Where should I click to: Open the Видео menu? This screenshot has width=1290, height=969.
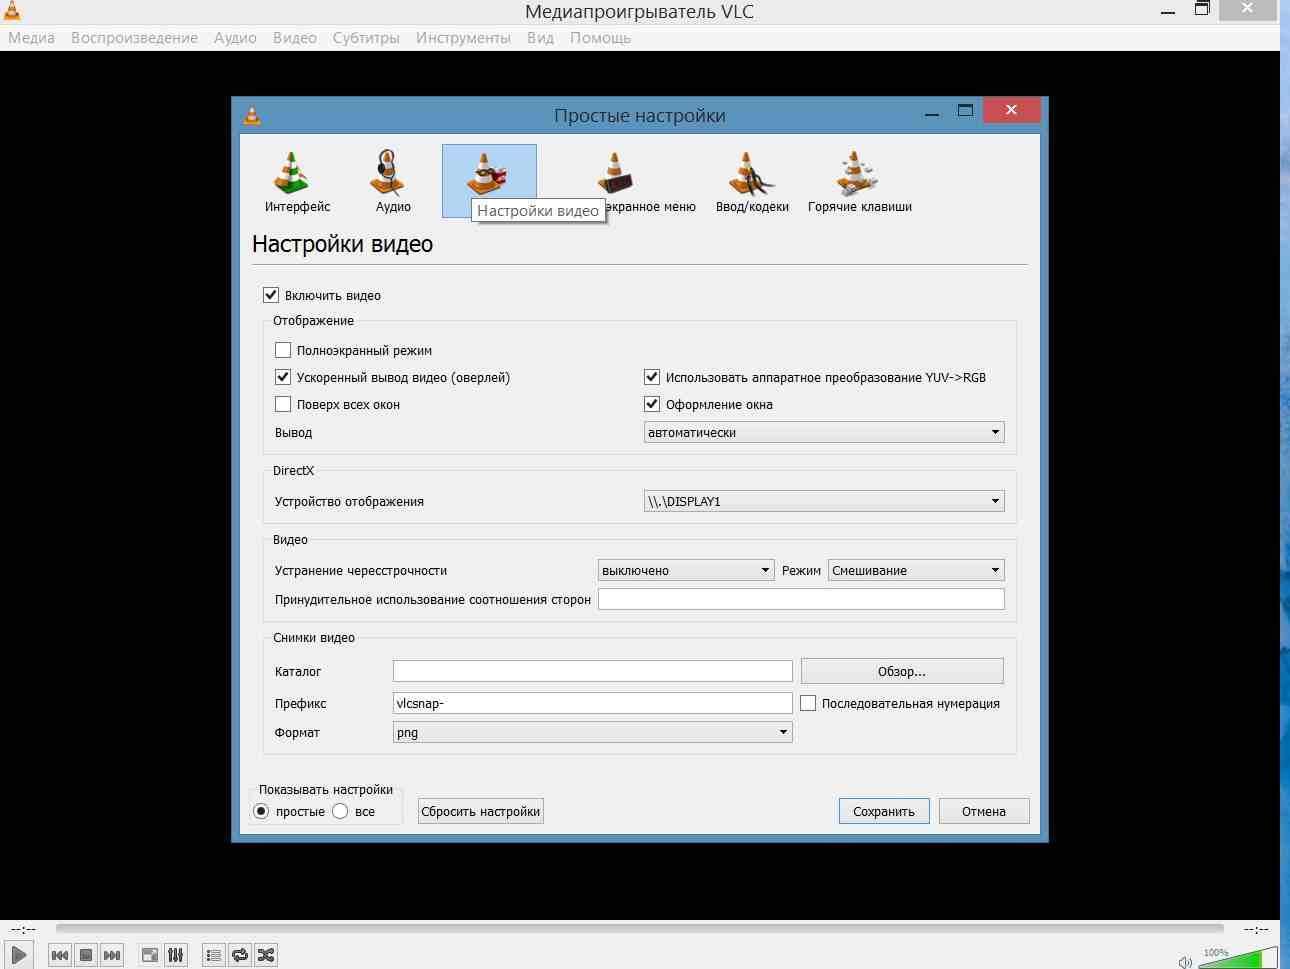pos(295,38)
